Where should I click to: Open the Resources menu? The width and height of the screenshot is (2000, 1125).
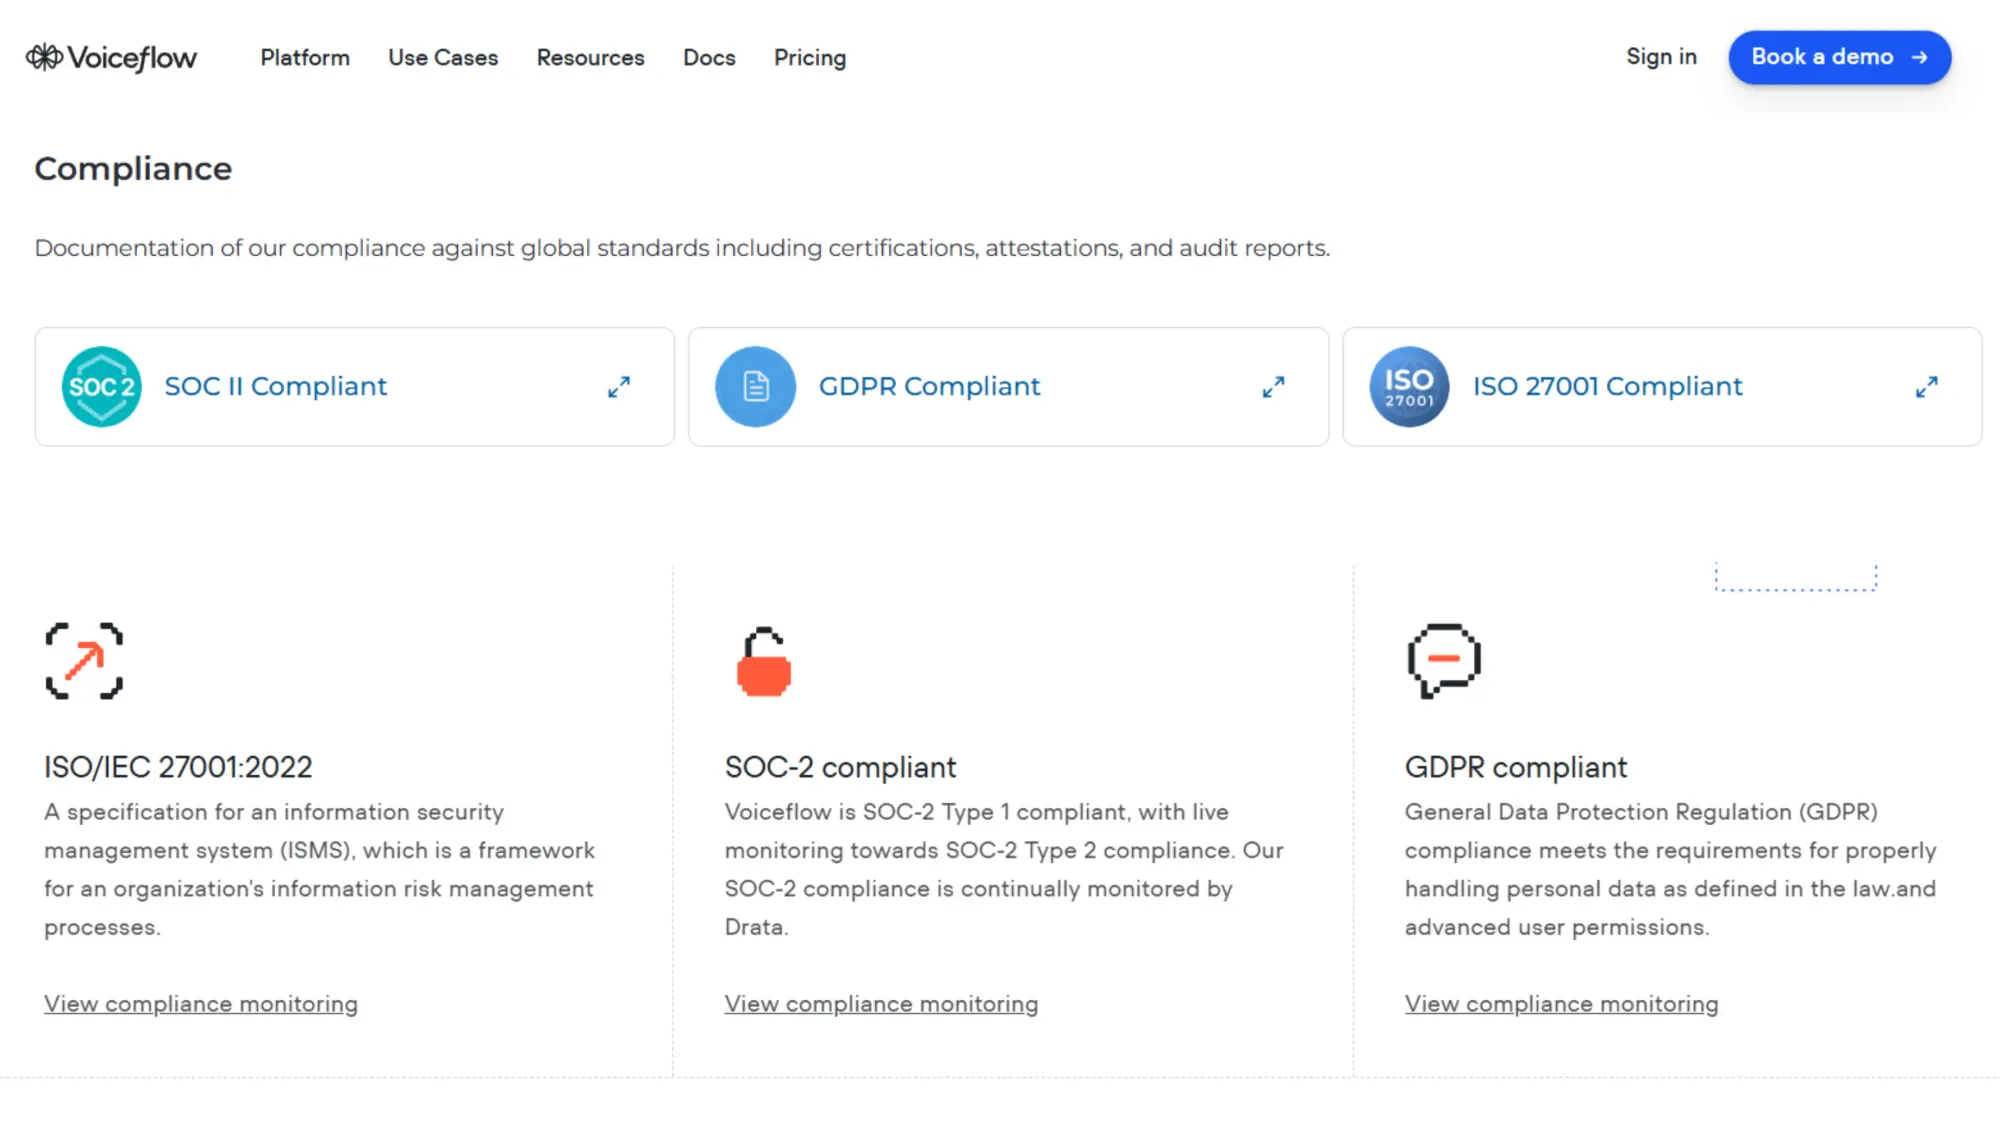(590, 58)
